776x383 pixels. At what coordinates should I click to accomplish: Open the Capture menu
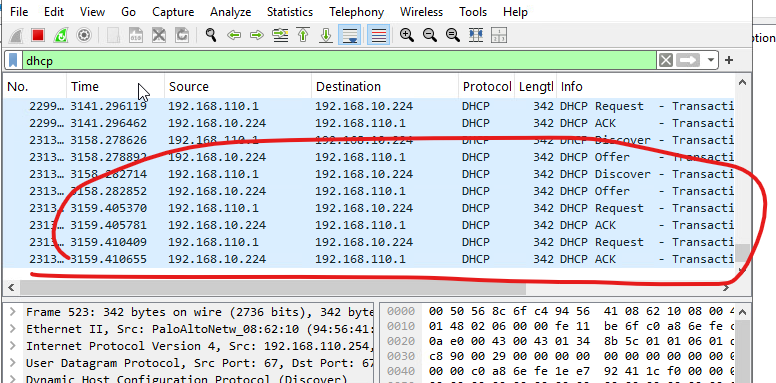tap(173, 12)
